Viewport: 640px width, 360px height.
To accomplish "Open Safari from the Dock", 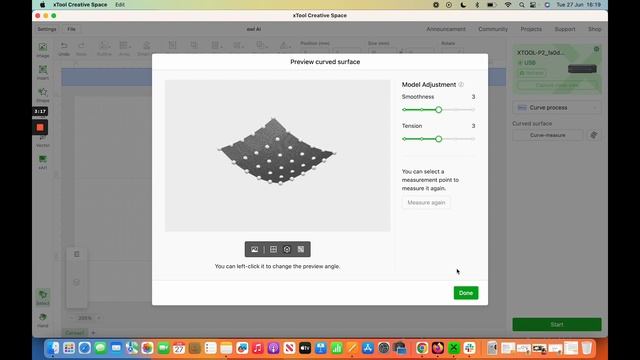I will coord(84,348).
